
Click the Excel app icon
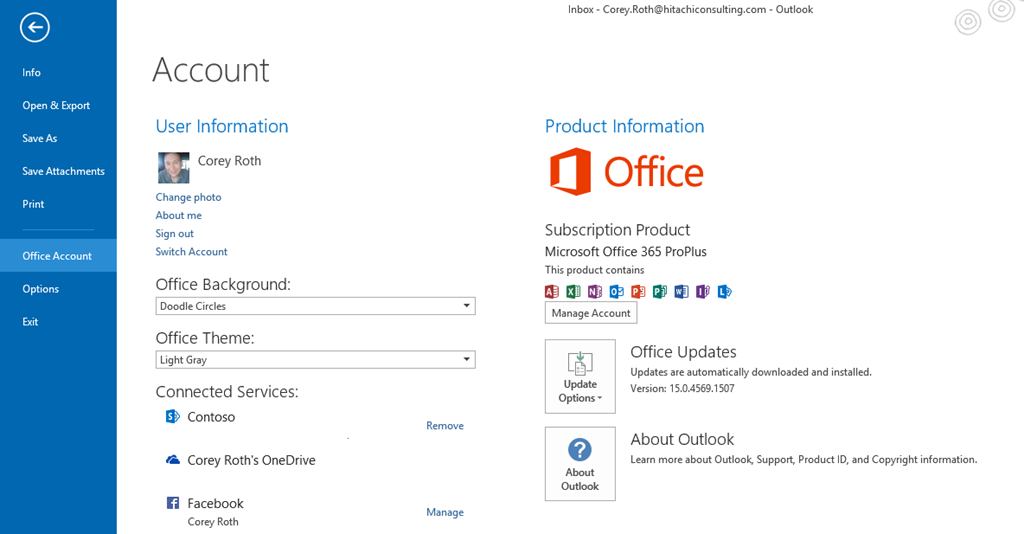[x=573, y=292]
